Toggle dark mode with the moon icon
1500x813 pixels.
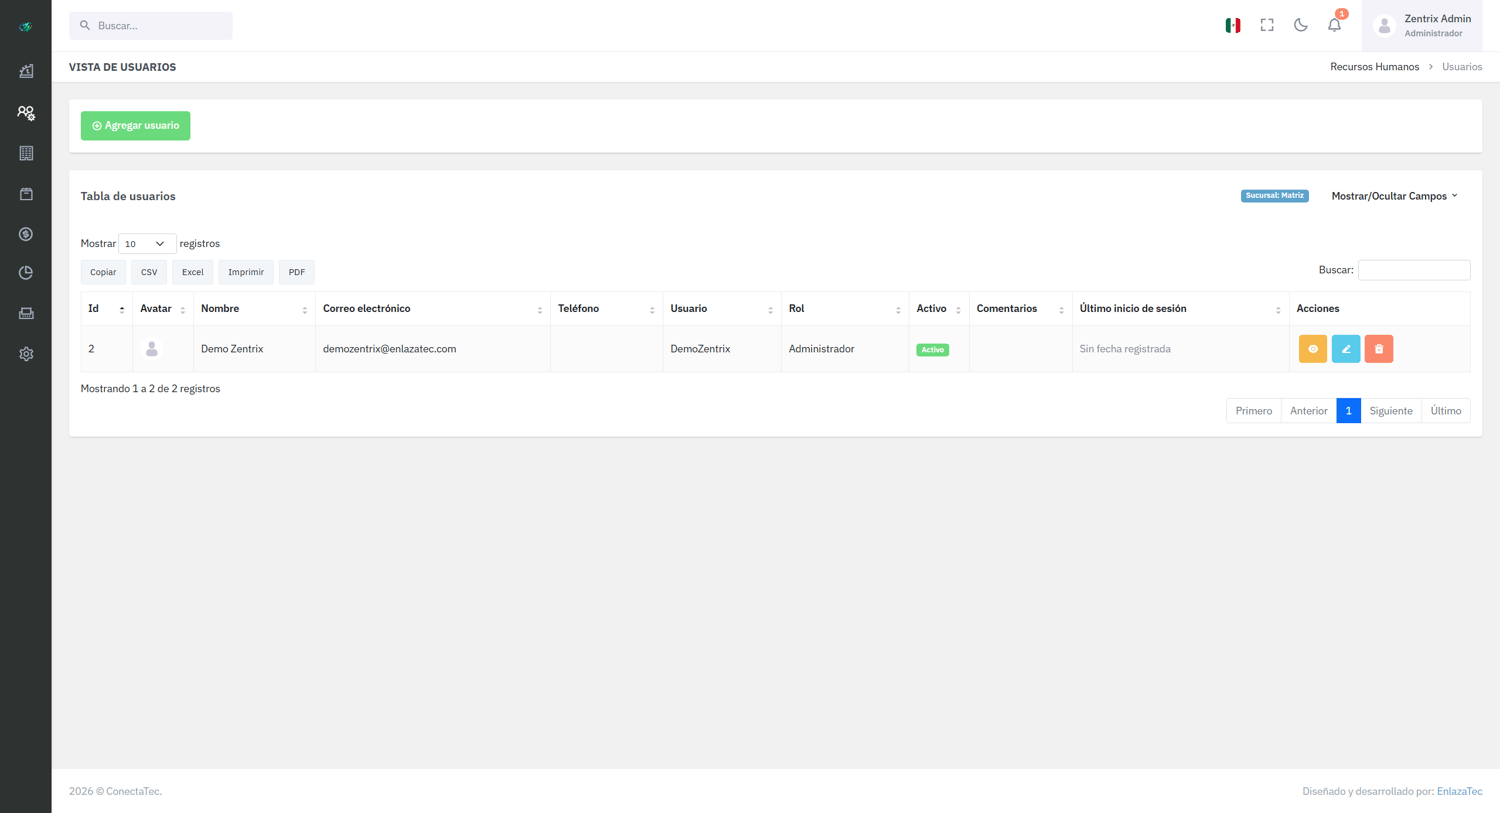(x=1300, y=26)
